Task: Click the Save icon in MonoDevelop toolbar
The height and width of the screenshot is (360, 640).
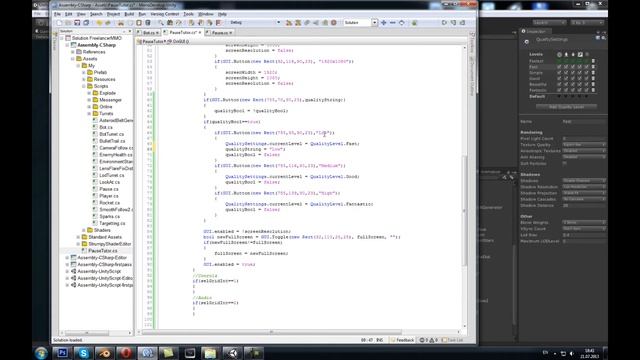Action: (77, 23)
